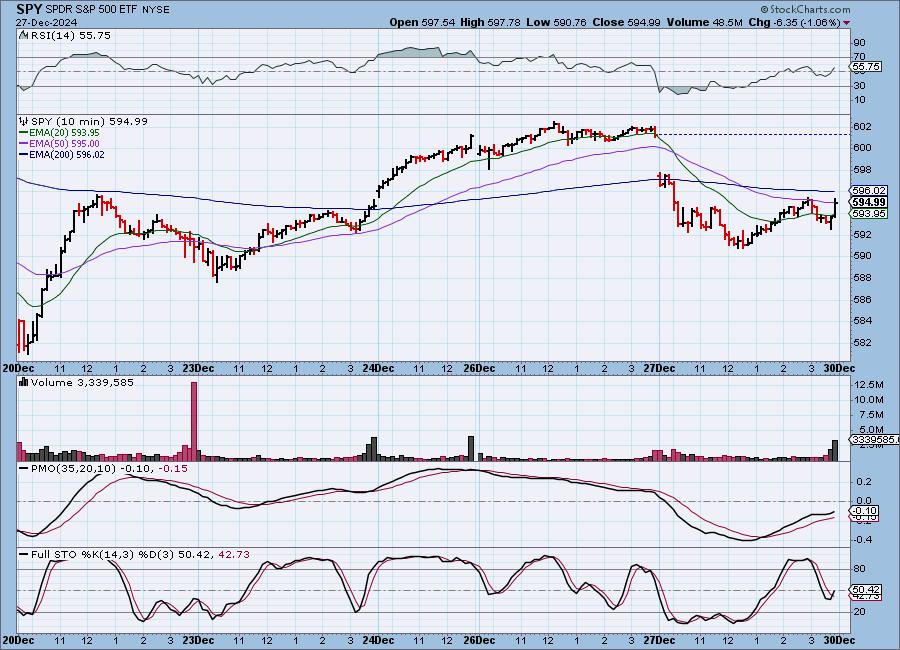Click the 24Dec marker under the price panel
Screen dimensions: 900x650
pyautogui.click(x=378, y=368)
